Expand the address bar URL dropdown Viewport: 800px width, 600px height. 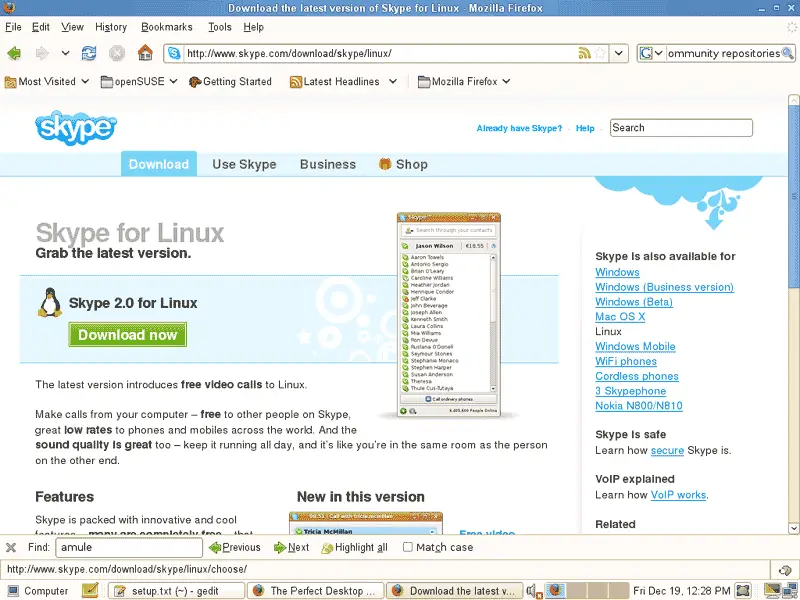click(x=619, y=53)
